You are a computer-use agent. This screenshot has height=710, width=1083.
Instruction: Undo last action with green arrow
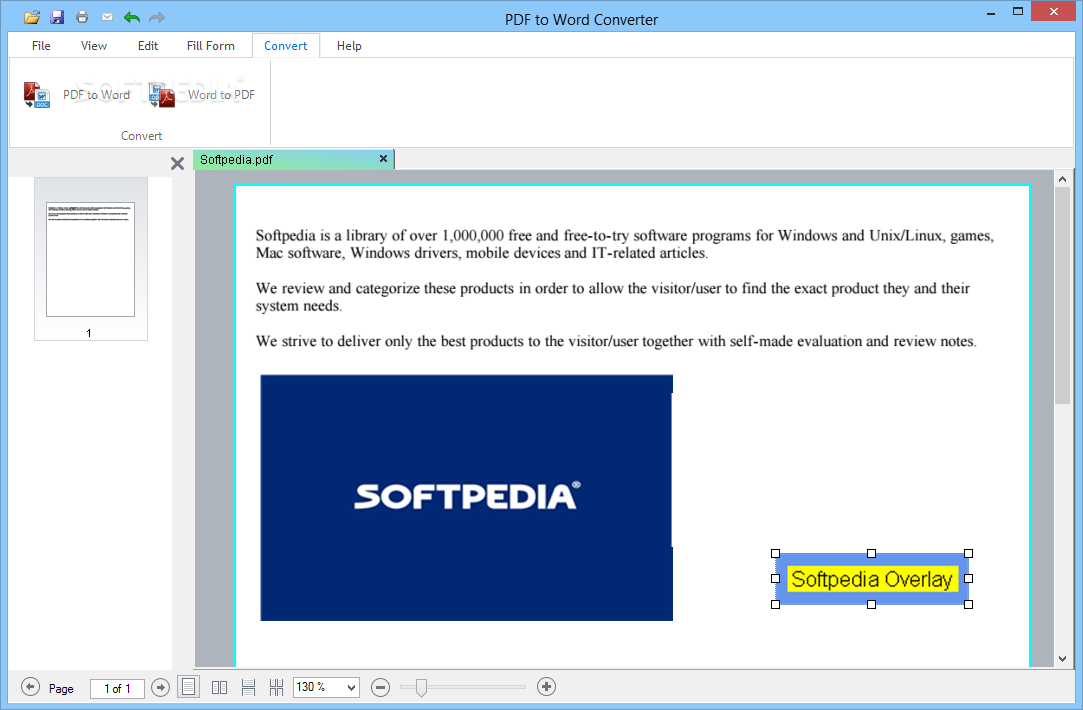tap(132, 17)
